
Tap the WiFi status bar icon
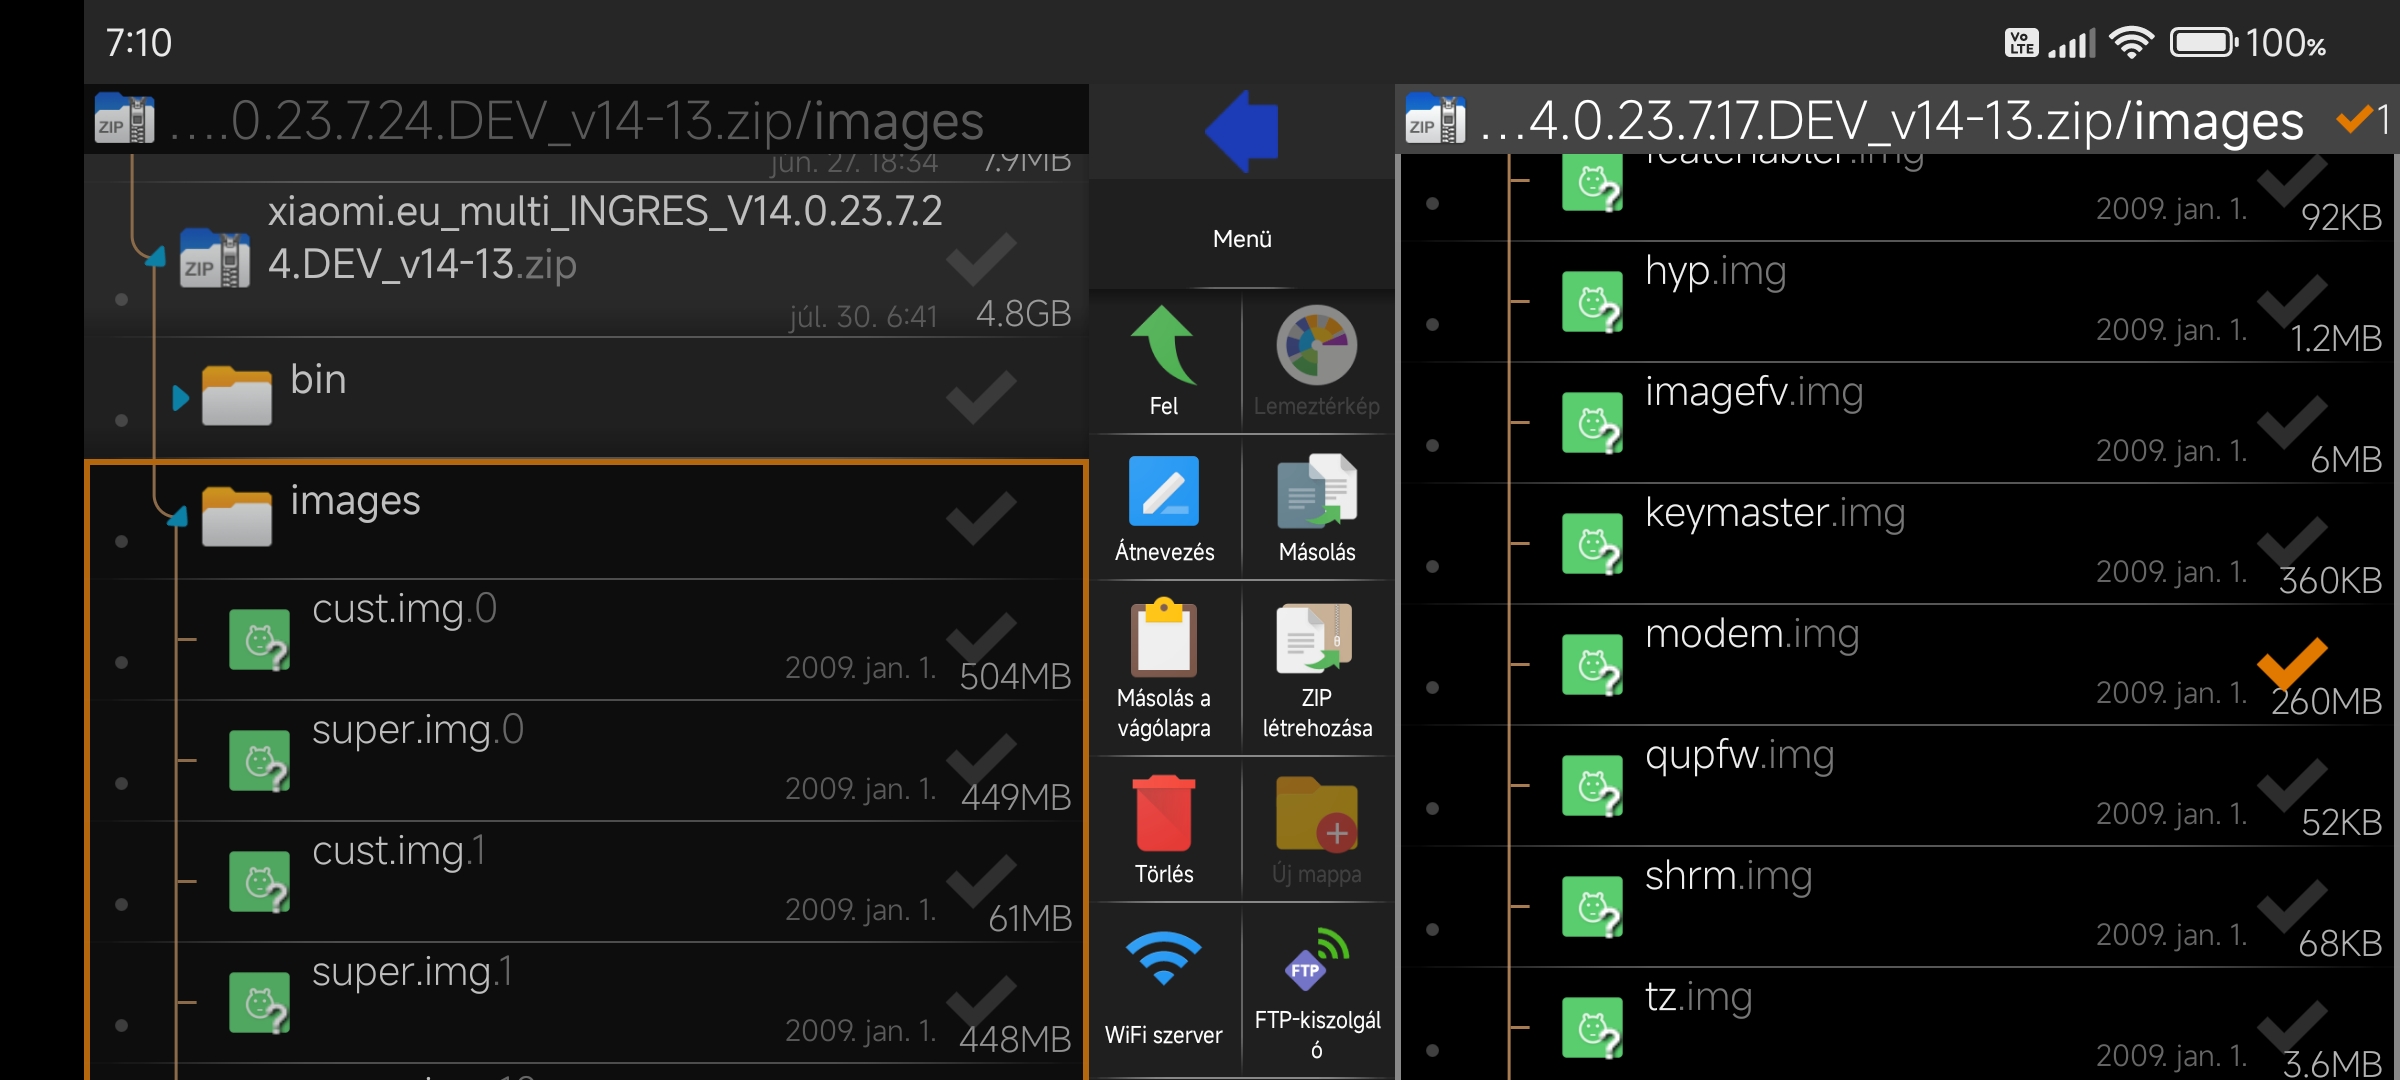pos(2131,43)
